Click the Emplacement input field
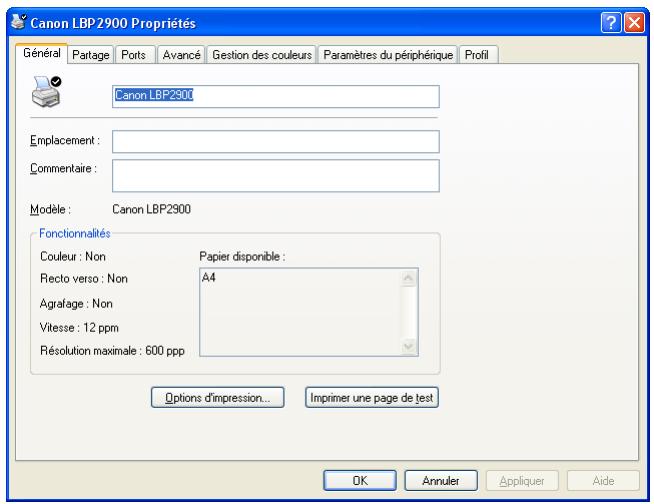Viewport: 654px width, 504px height. (276, 141)
